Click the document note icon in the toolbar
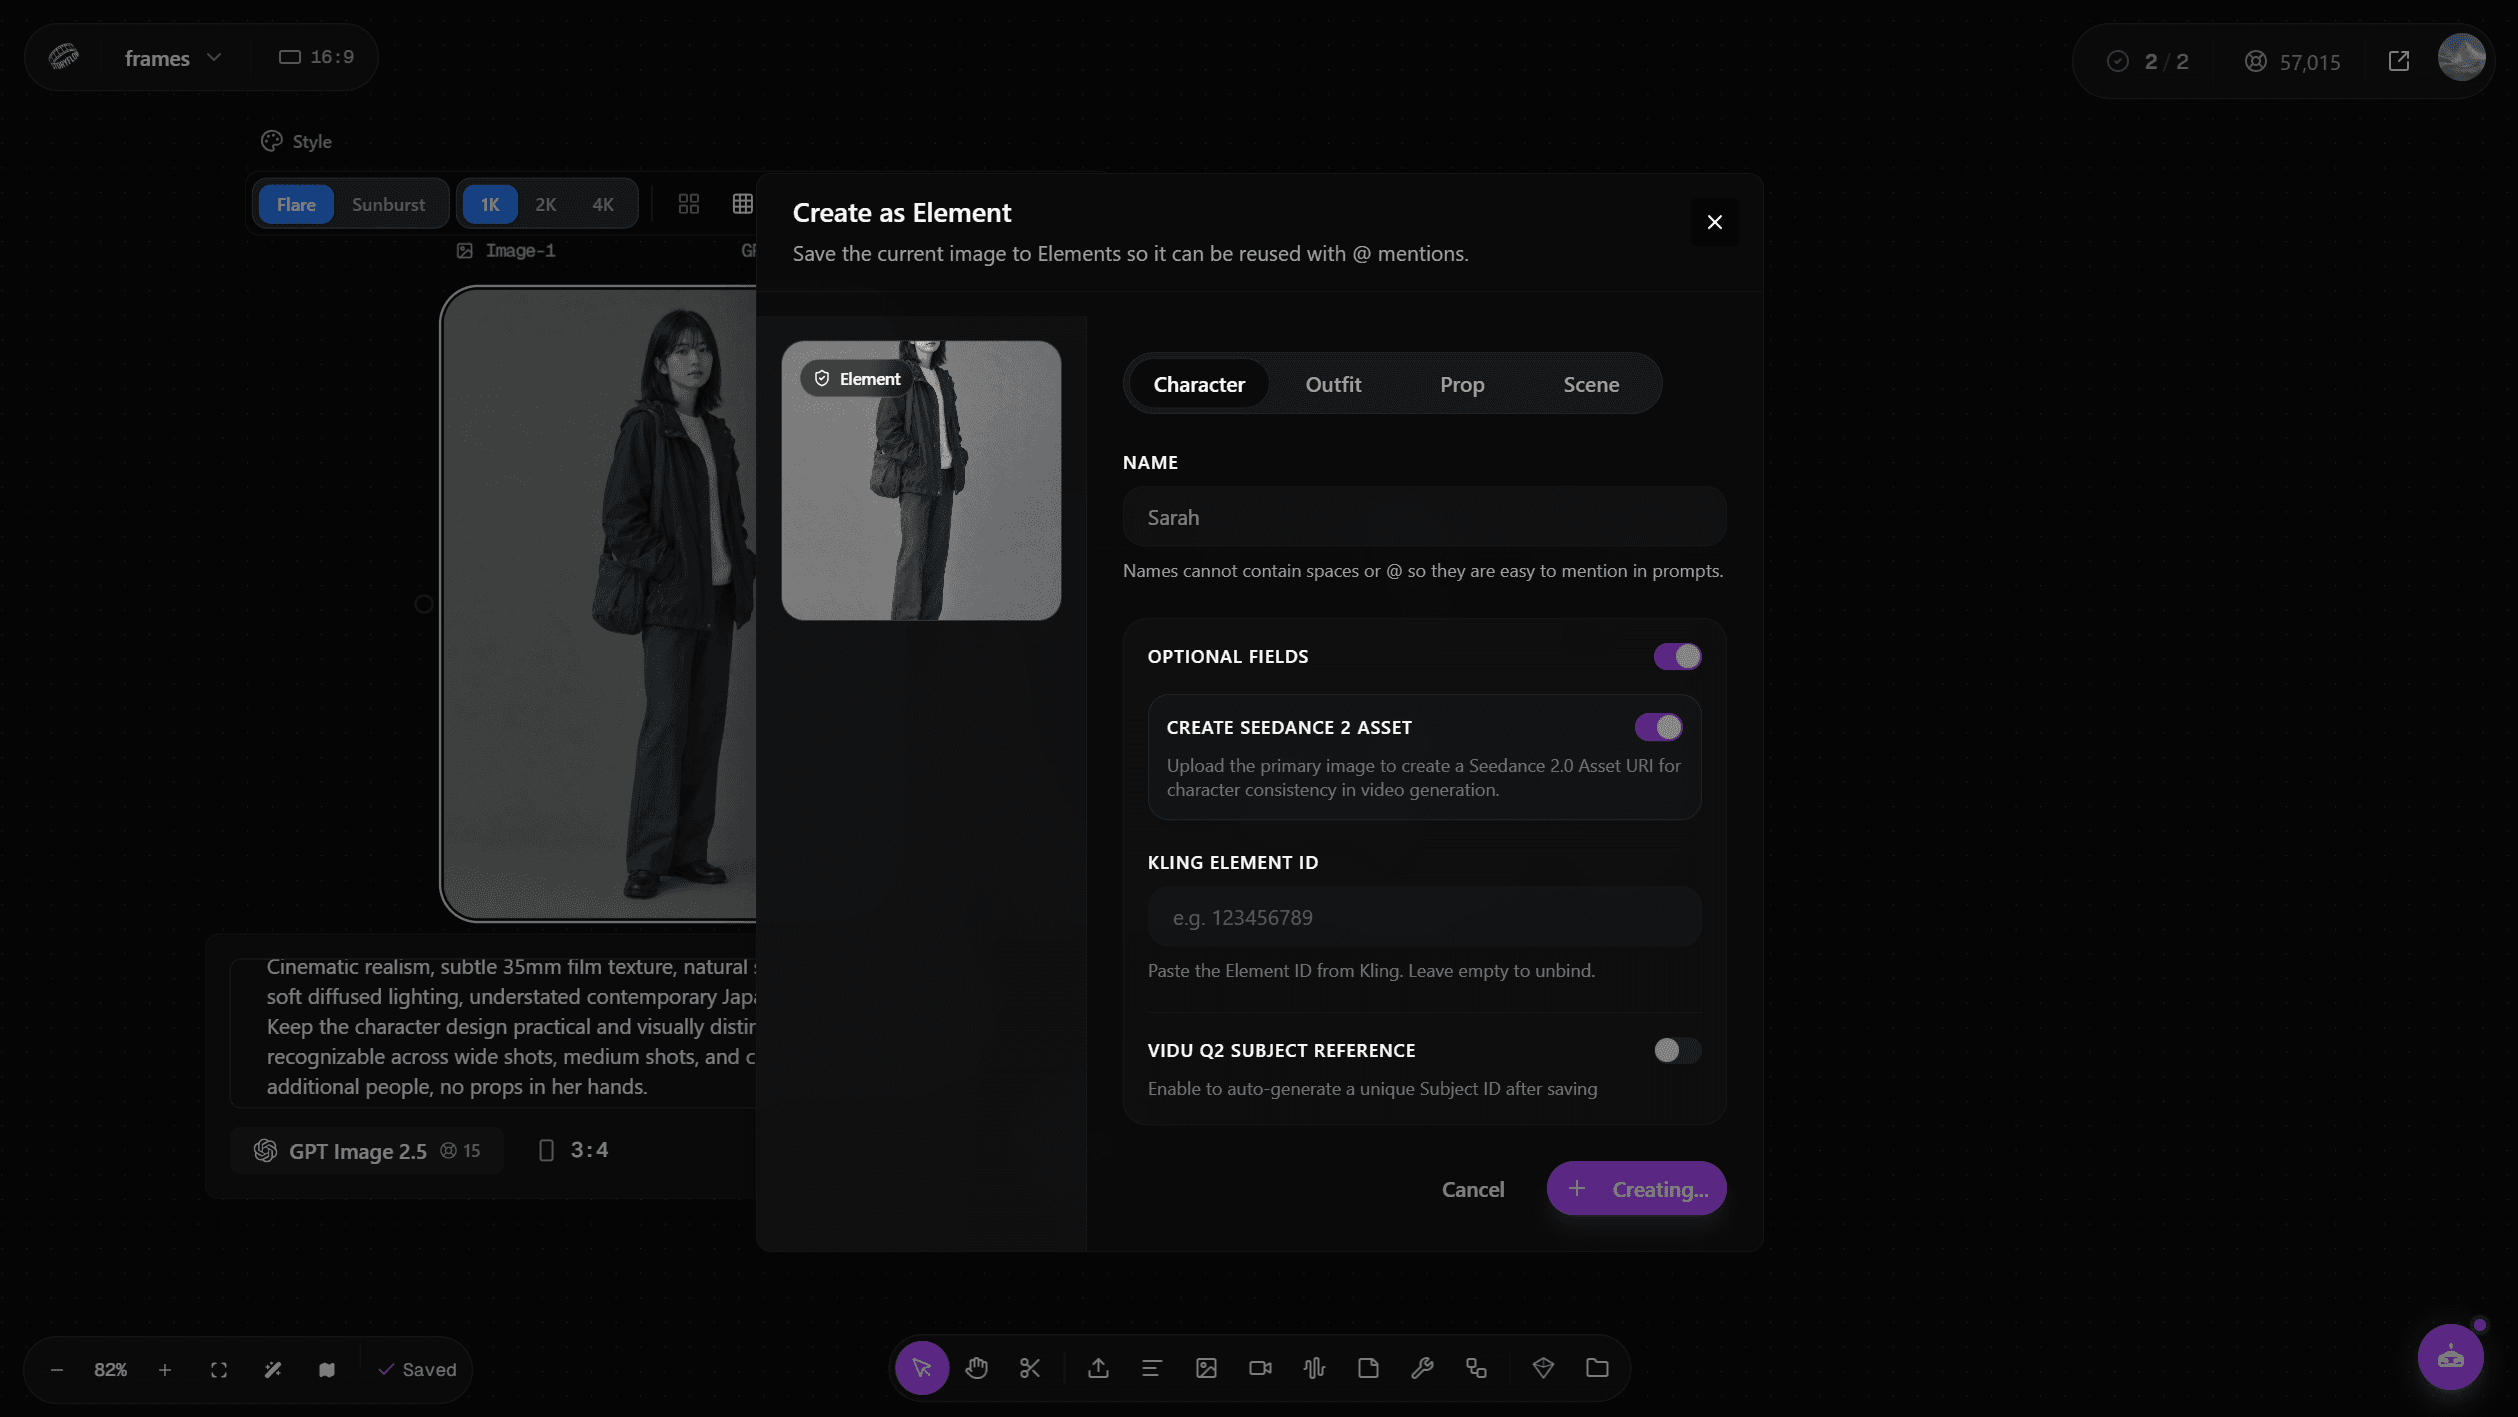The image size is (2518, 1417). click(1368, 1367)
